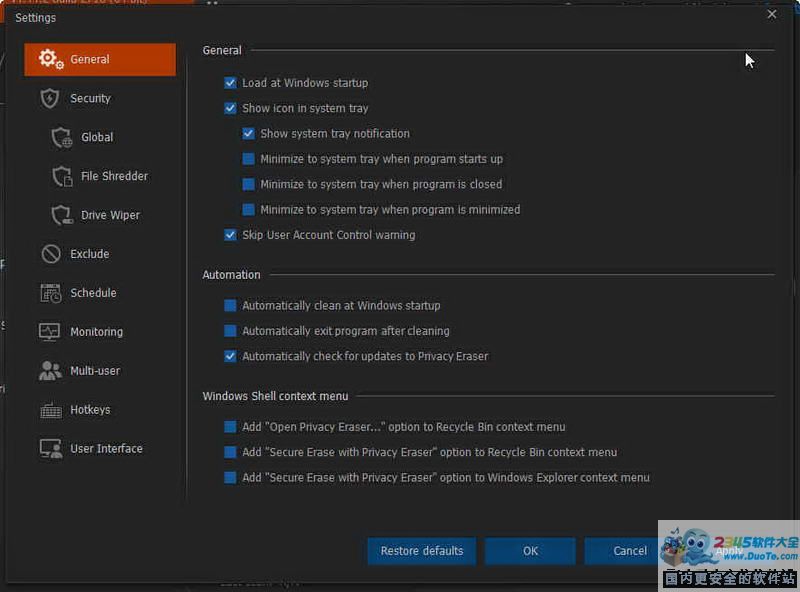Toggle Skip User Account Control warning
Screen dimensions: 800x592
(x=230, y=235)
